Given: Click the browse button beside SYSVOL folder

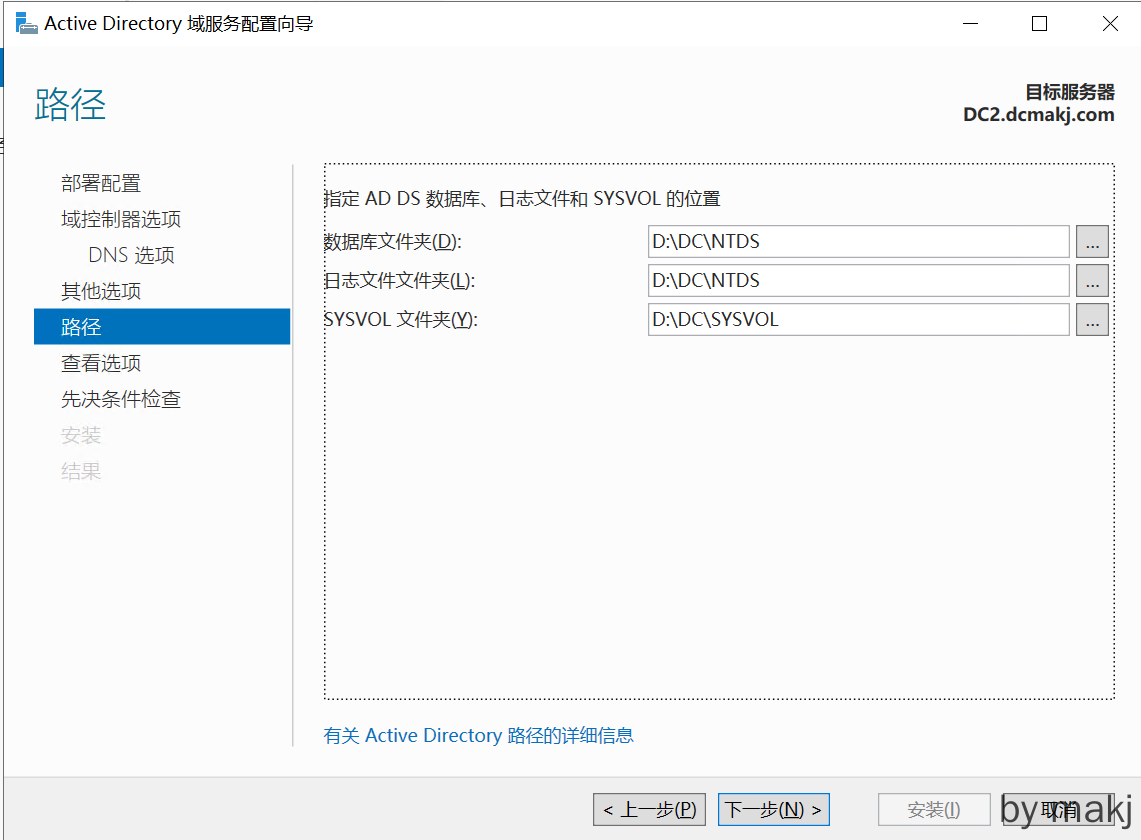Looking at the screenshot, I should [x=1092, y=320].
